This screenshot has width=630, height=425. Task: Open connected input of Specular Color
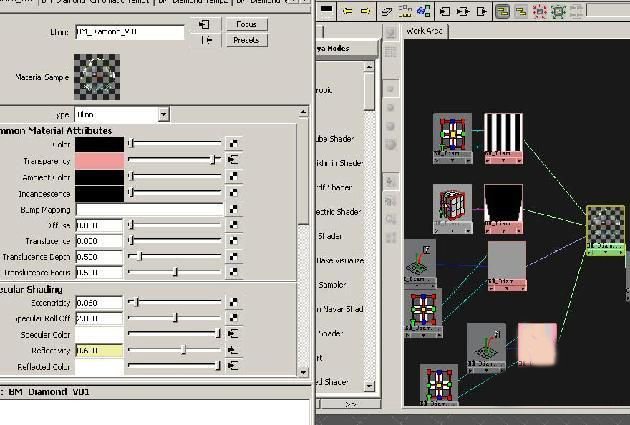[x=233, y=333]
